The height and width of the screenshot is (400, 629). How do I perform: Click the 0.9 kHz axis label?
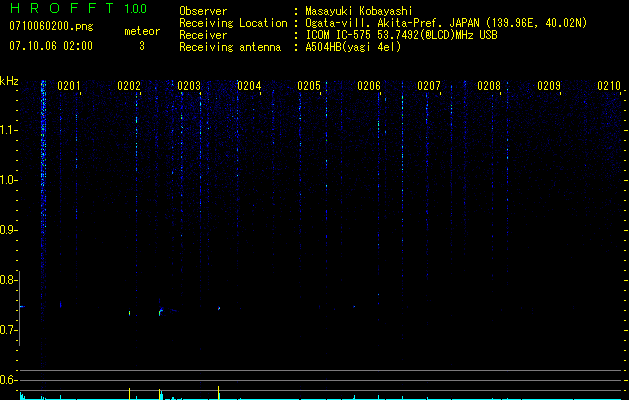point(8,230)
